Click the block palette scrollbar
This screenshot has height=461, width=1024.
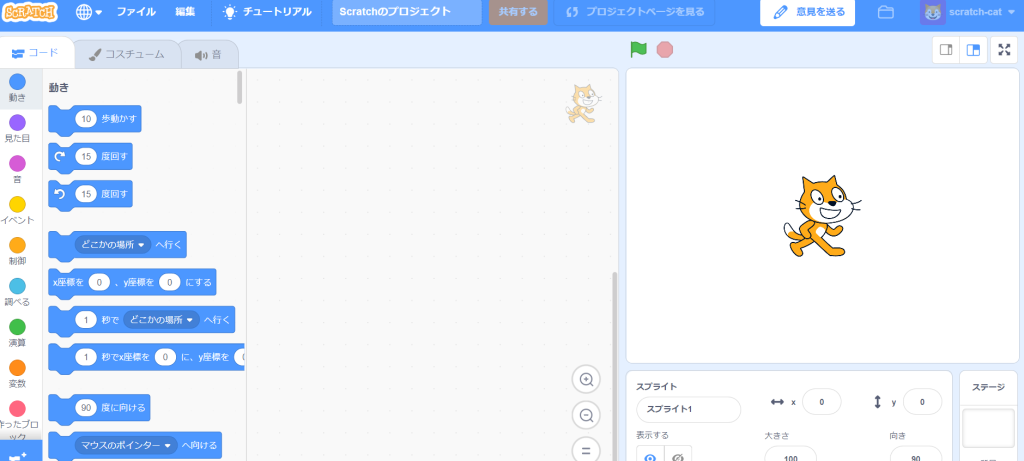click(x=240, y=87)
